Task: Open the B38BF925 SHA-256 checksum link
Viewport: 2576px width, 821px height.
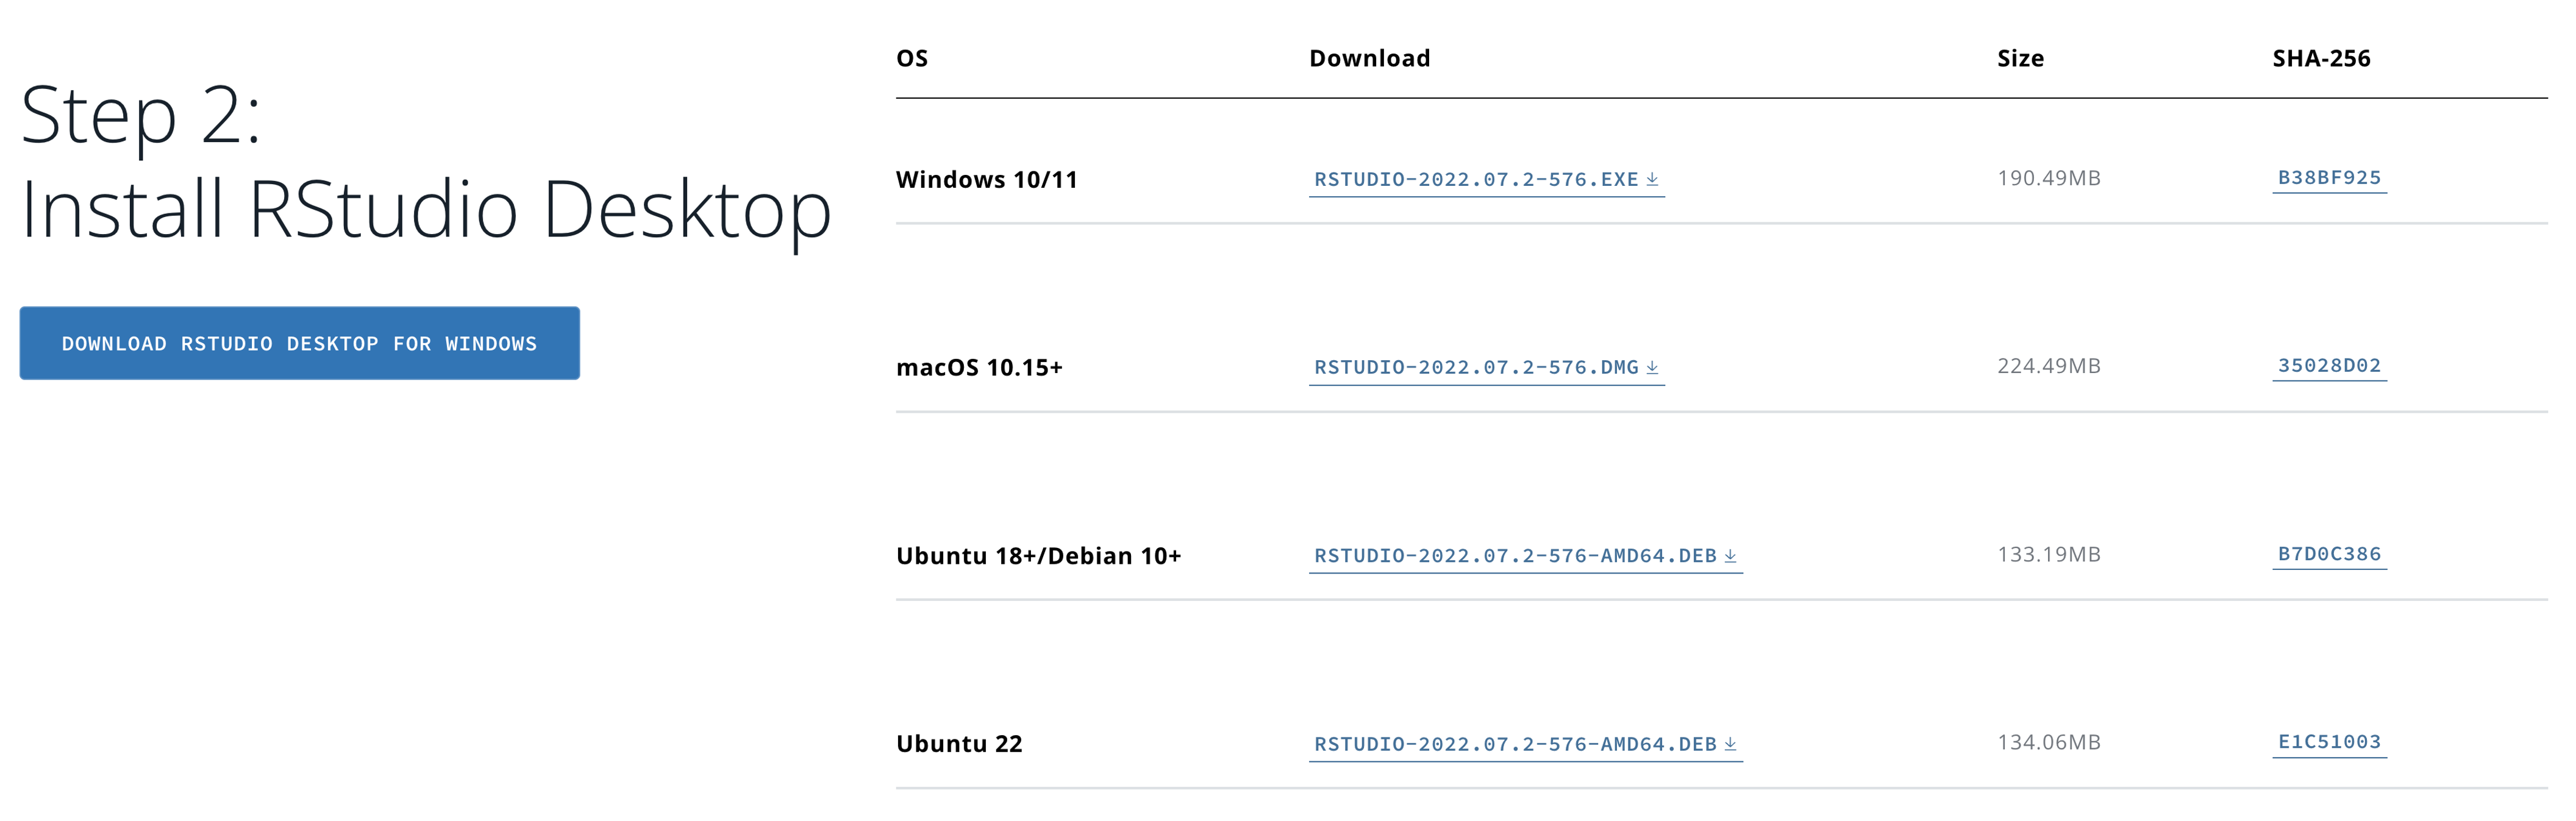Action: pyautogui.click(x=2329, y=178)
